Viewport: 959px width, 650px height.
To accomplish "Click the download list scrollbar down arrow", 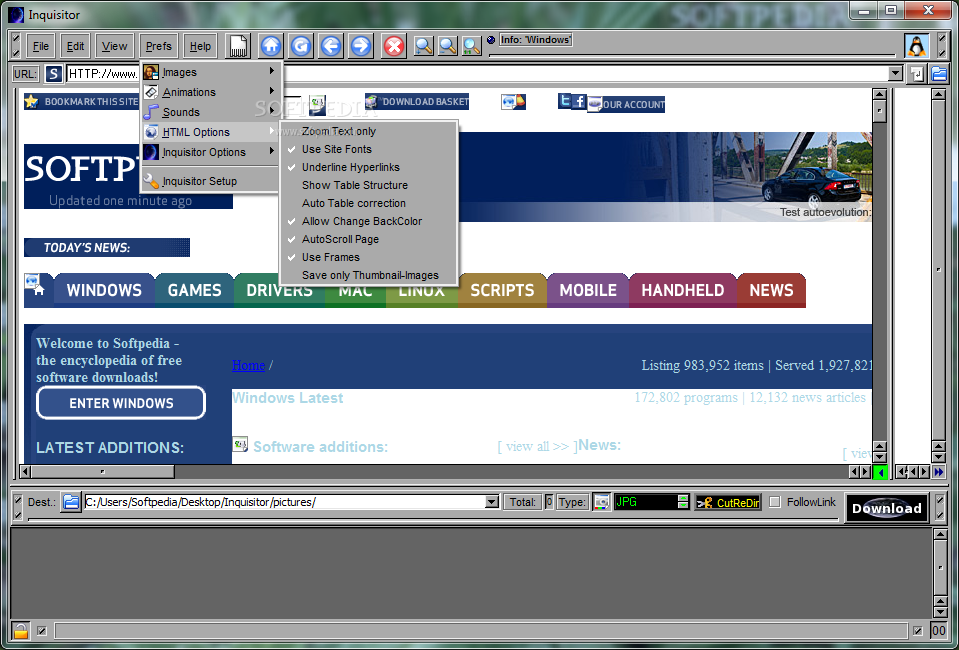I will tap(941, 613).
